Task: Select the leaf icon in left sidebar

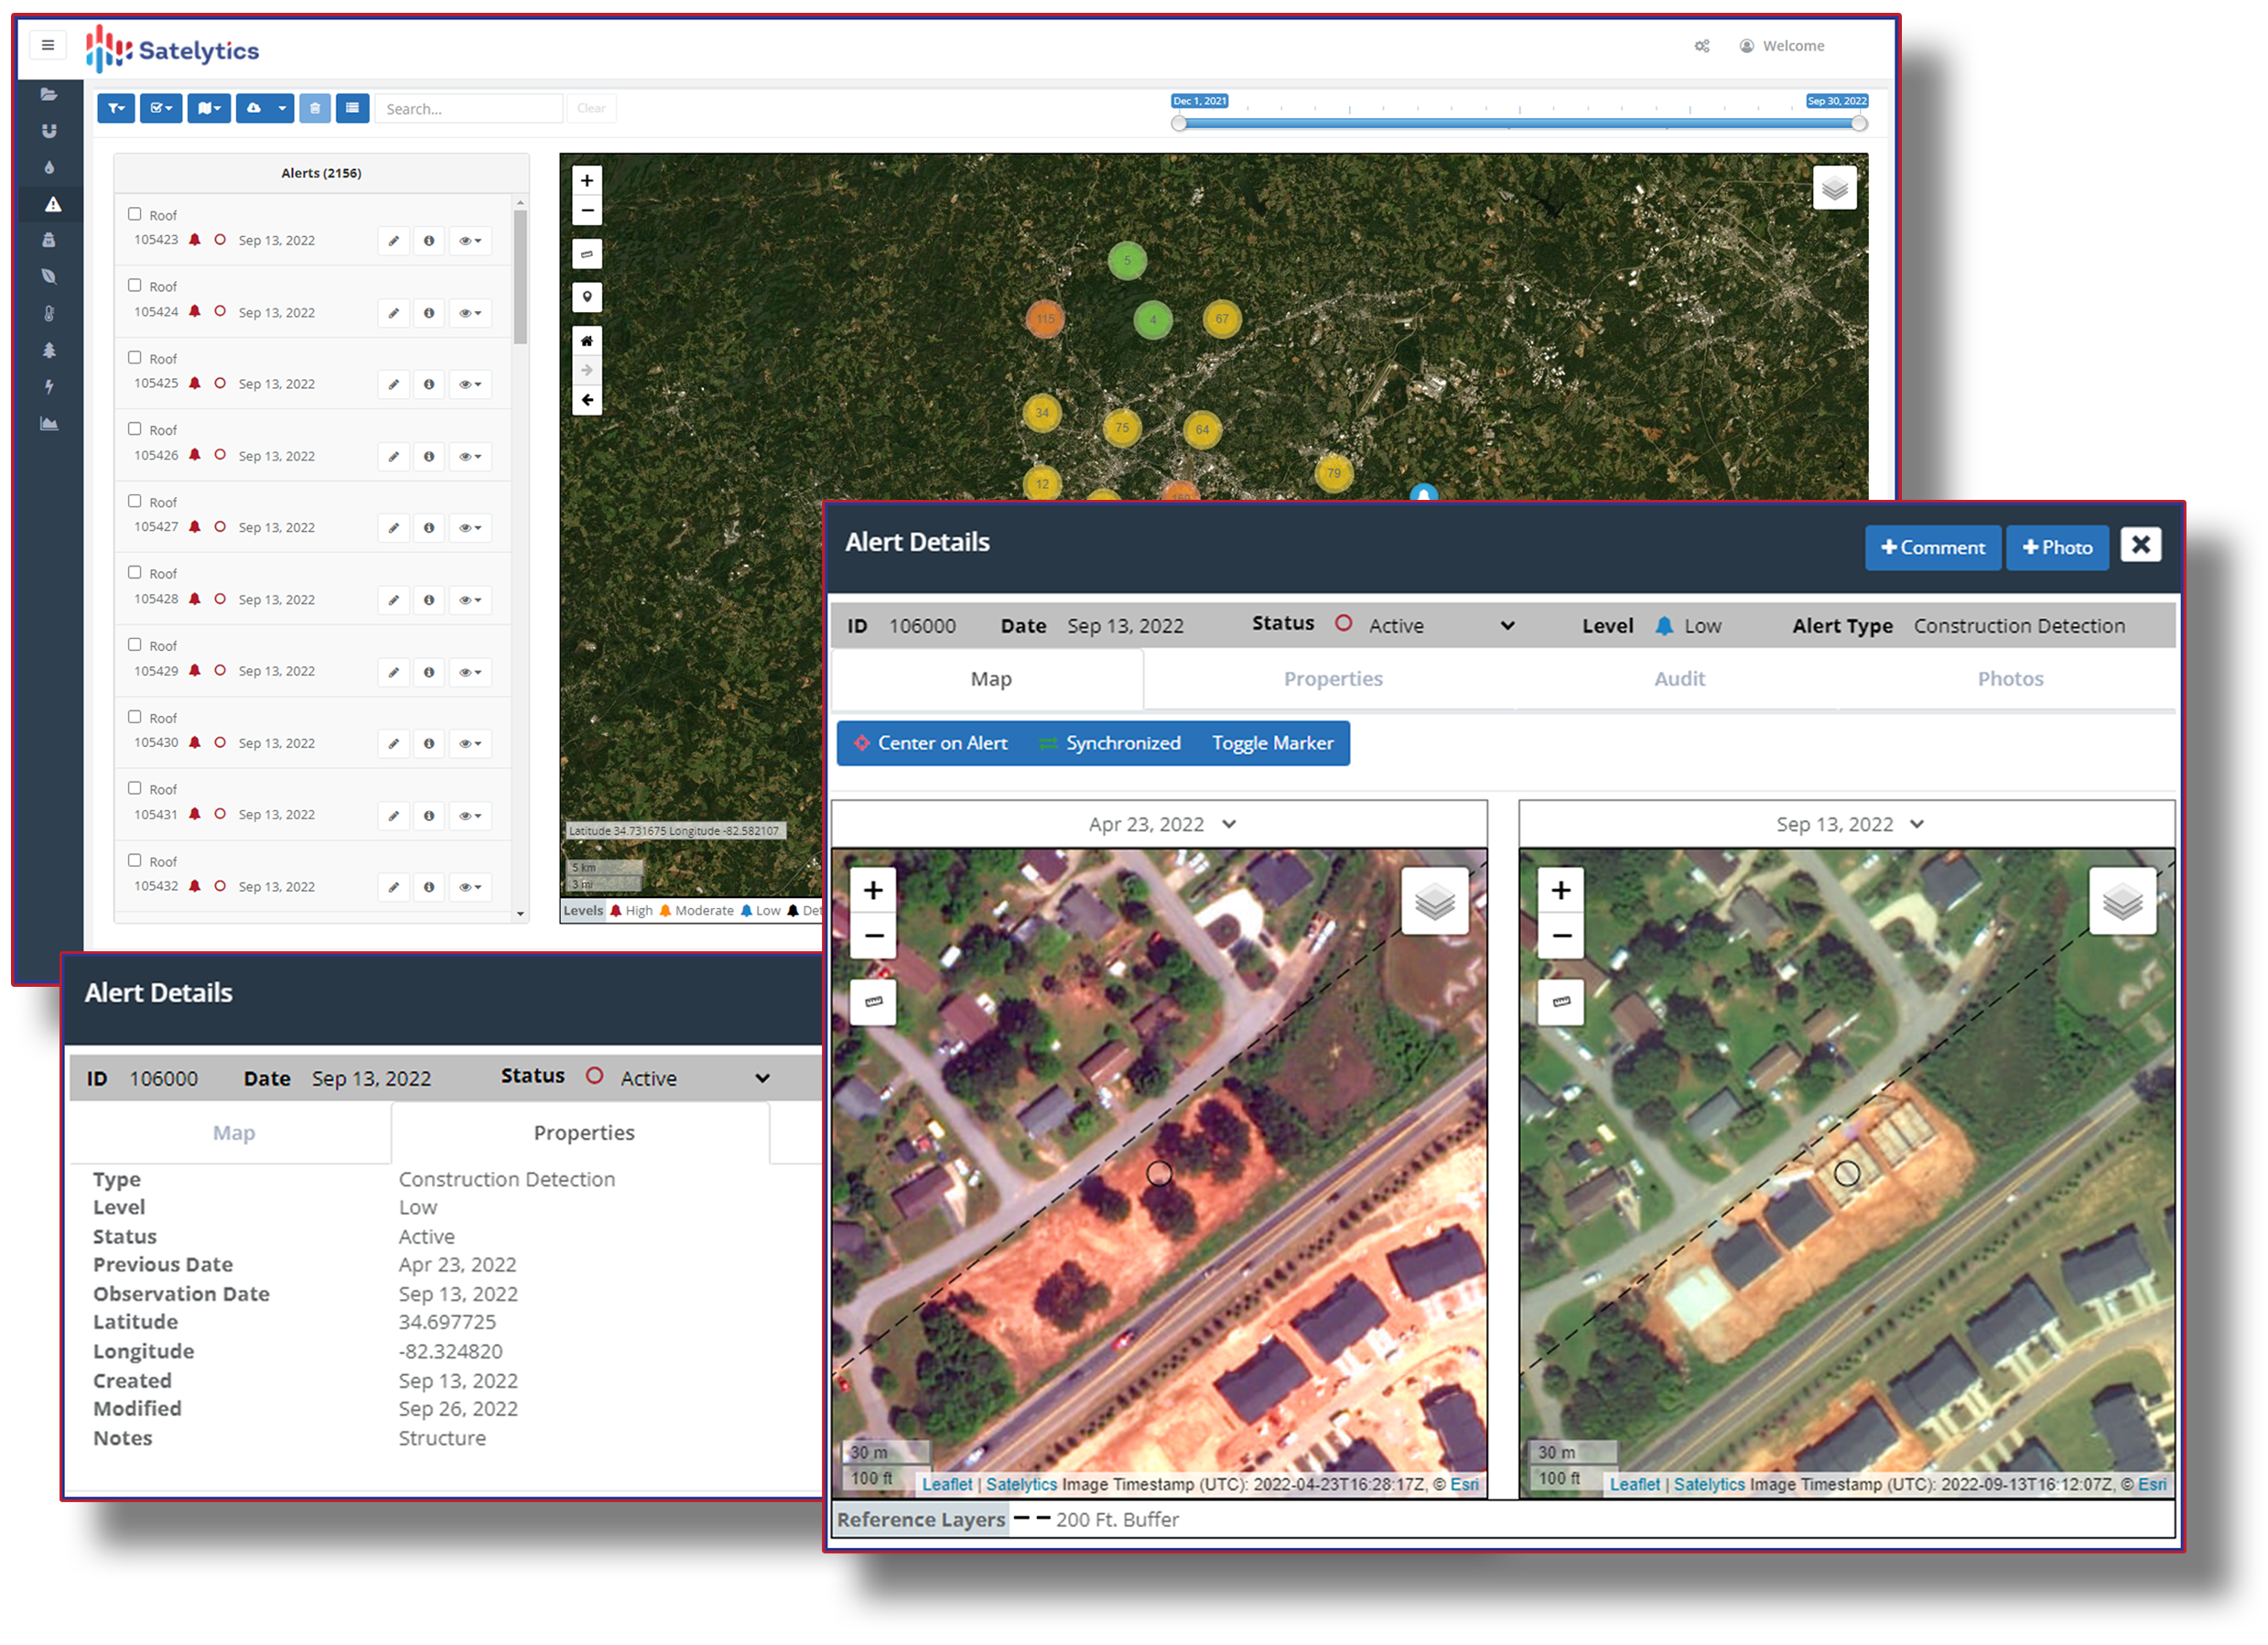Action: (49, 277)
